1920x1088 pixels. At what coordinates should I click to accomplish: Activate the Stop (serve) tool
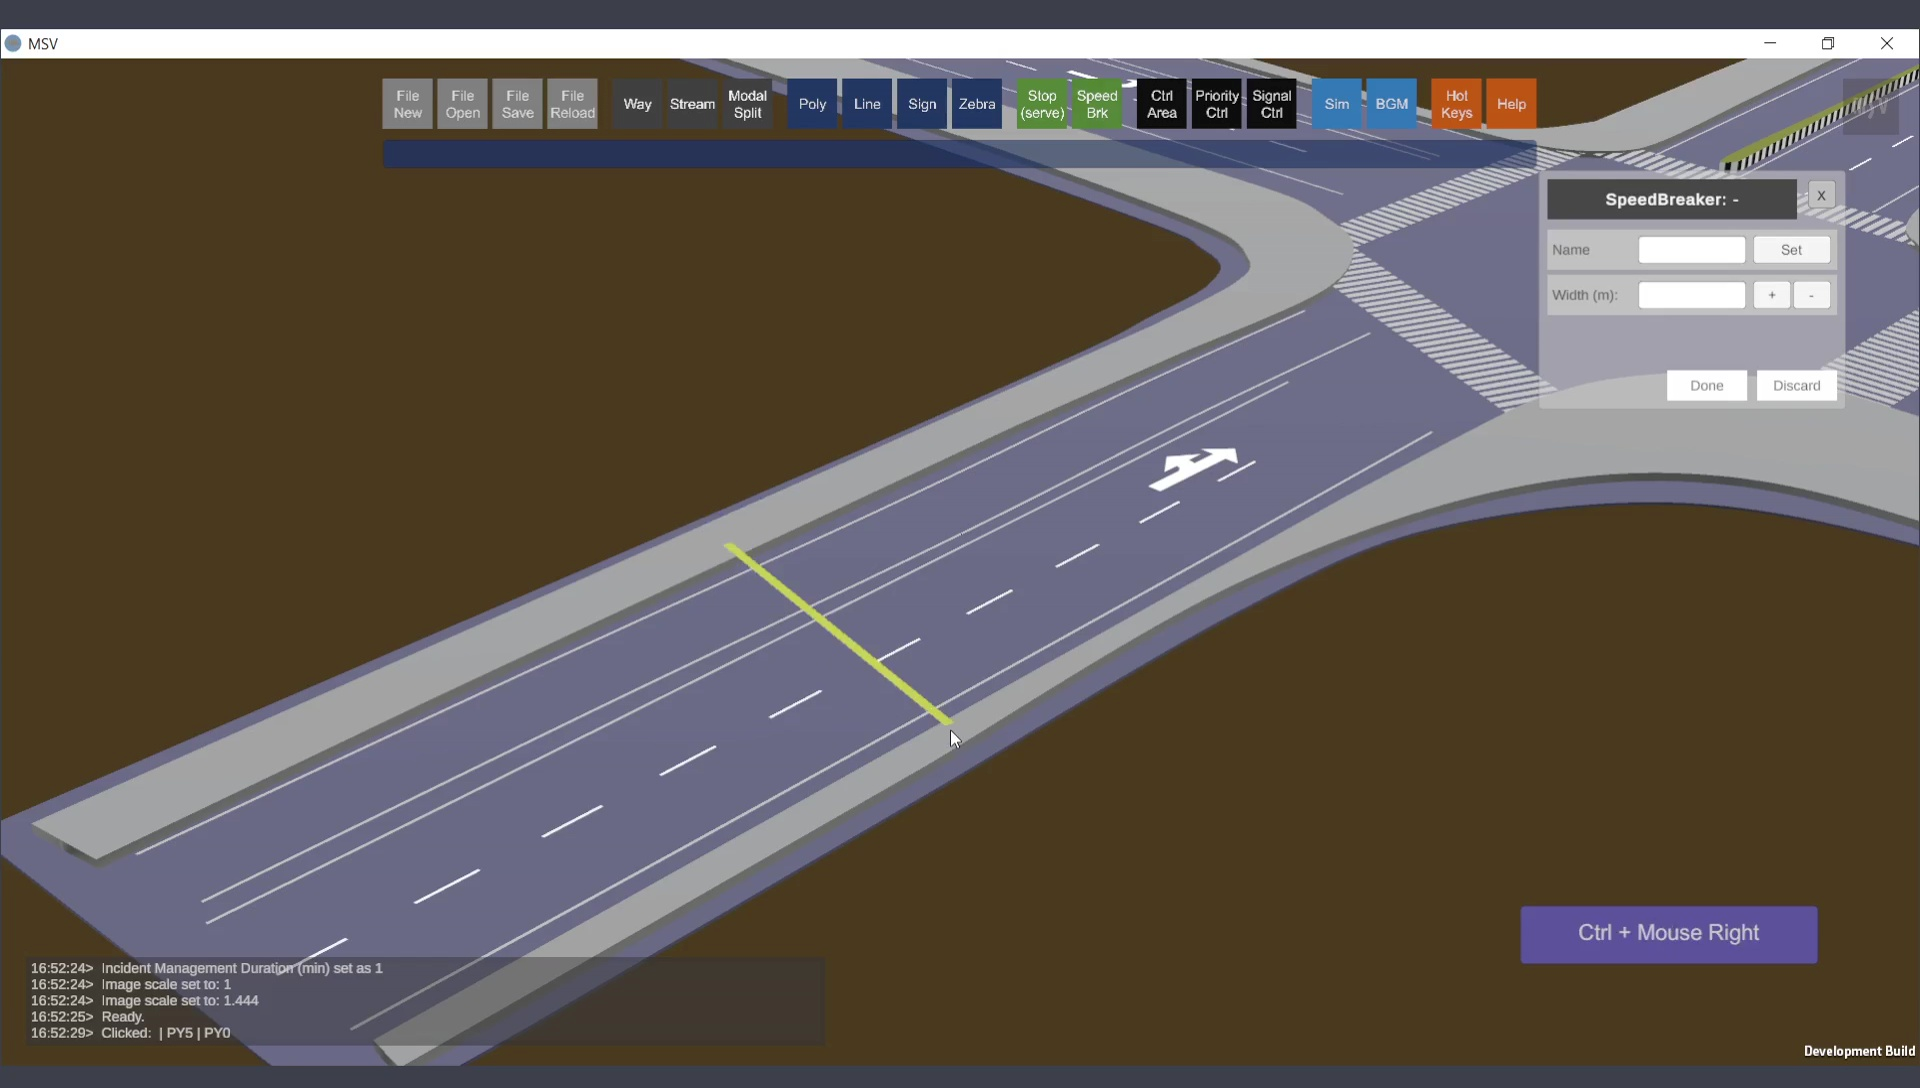pyautogui.click(x=1042, y=104)
